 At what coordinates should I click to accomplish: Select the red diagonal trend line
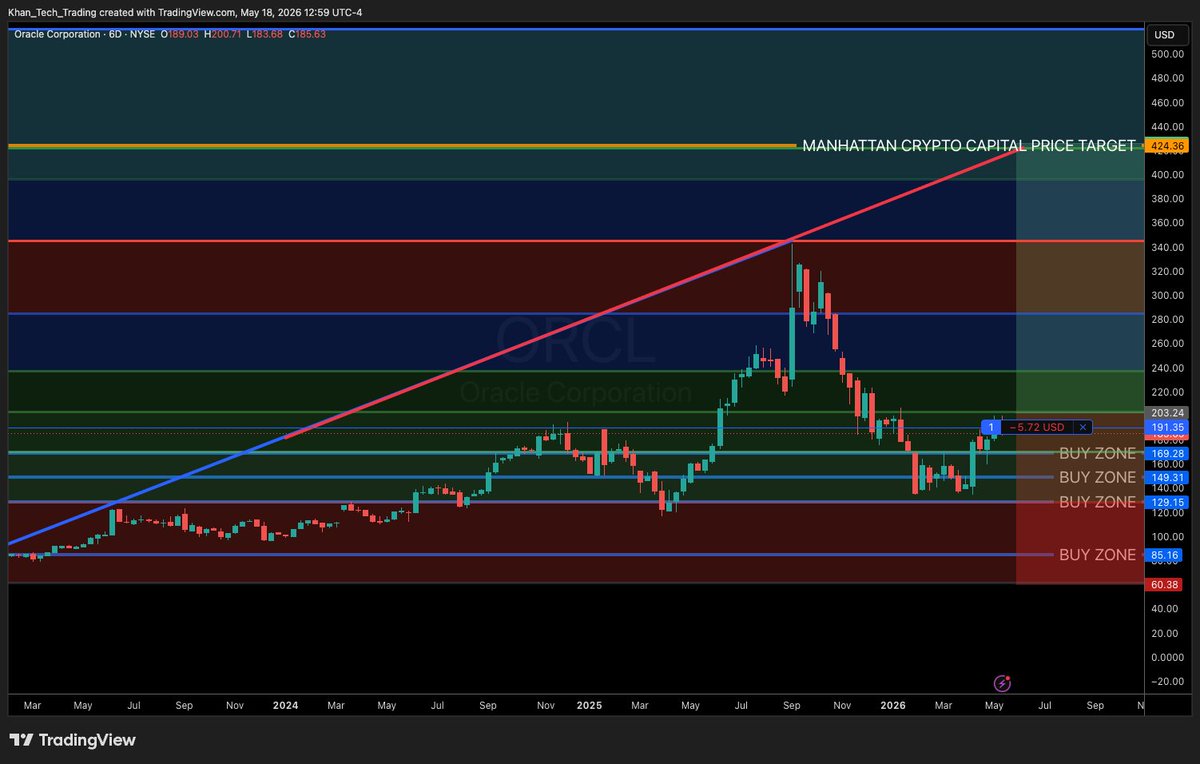(650, 294)
